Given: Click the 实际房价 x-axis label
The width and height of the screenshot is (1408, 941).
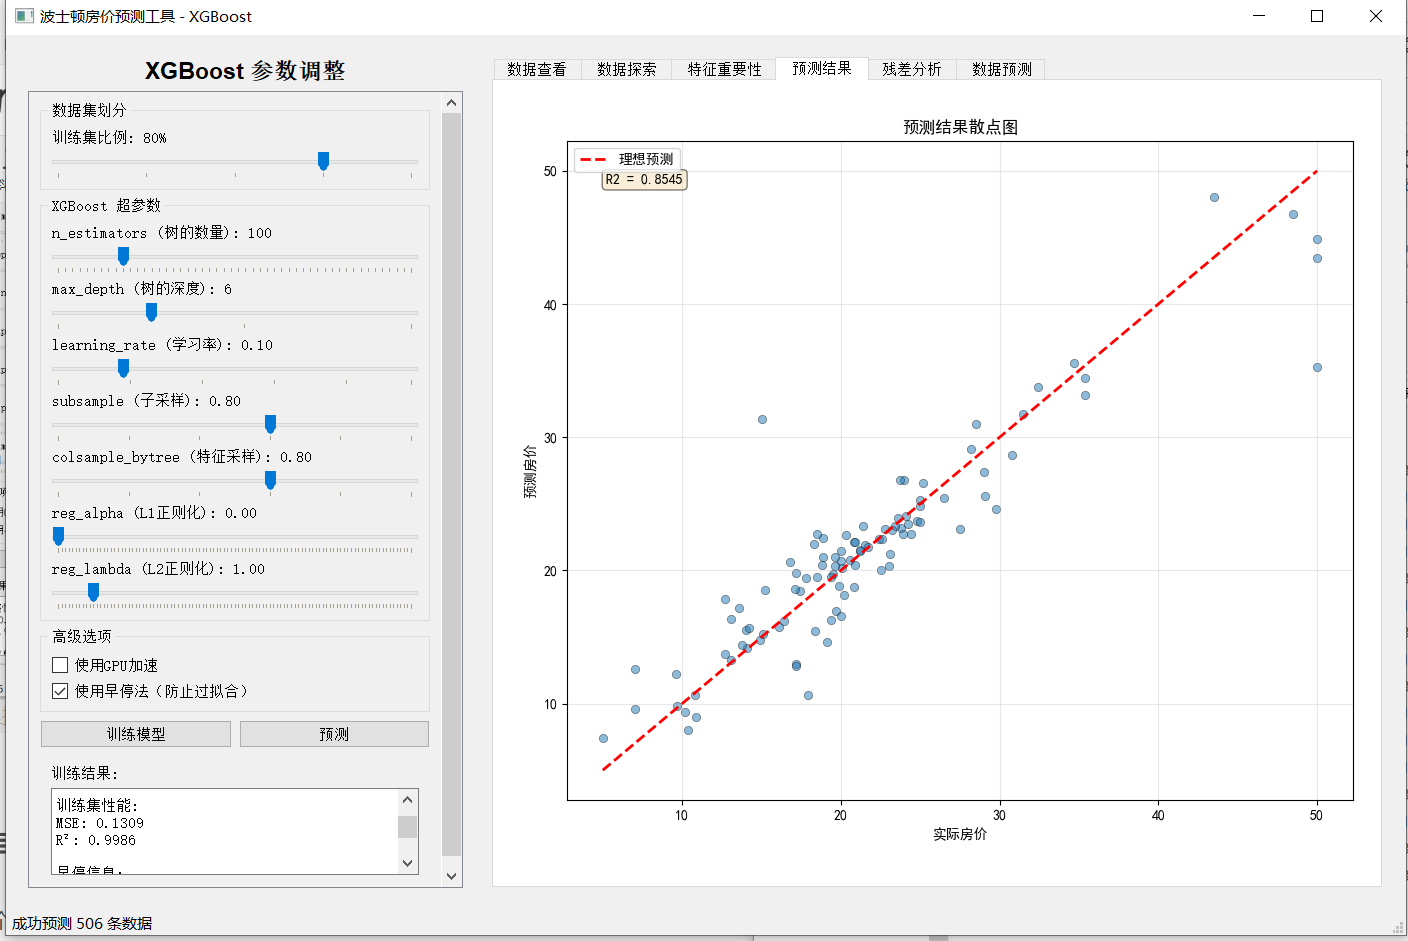Looking at the screenshot, I should click(960, 834).
